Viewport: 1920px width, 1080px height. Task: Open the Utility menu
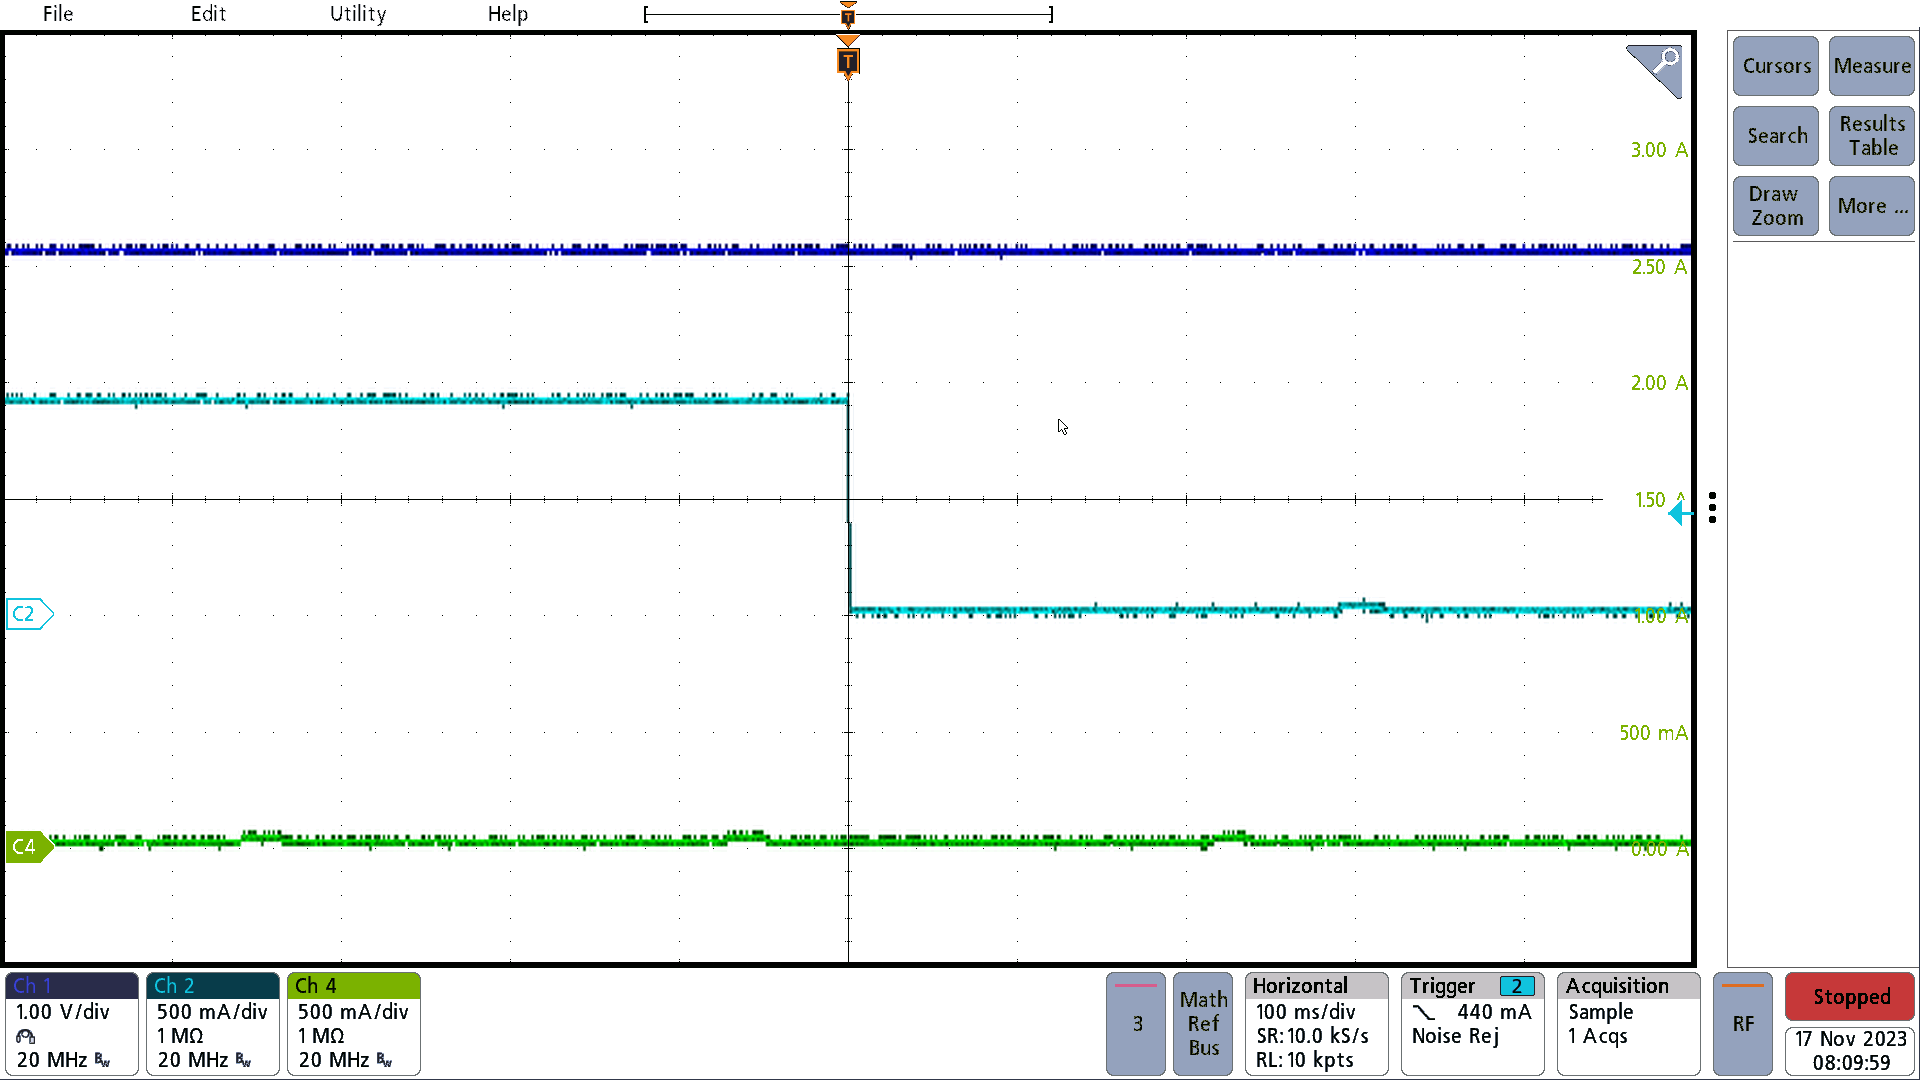pos(358,14)
